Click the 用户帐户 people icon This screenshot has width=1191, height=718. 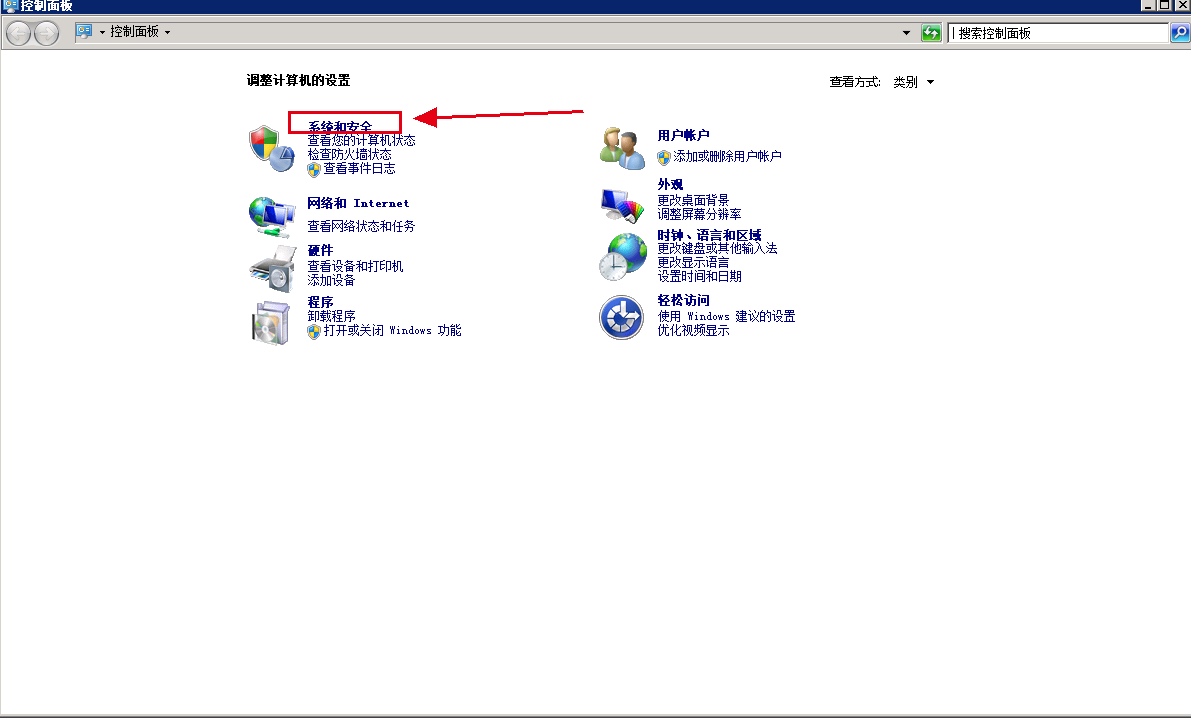621,145
